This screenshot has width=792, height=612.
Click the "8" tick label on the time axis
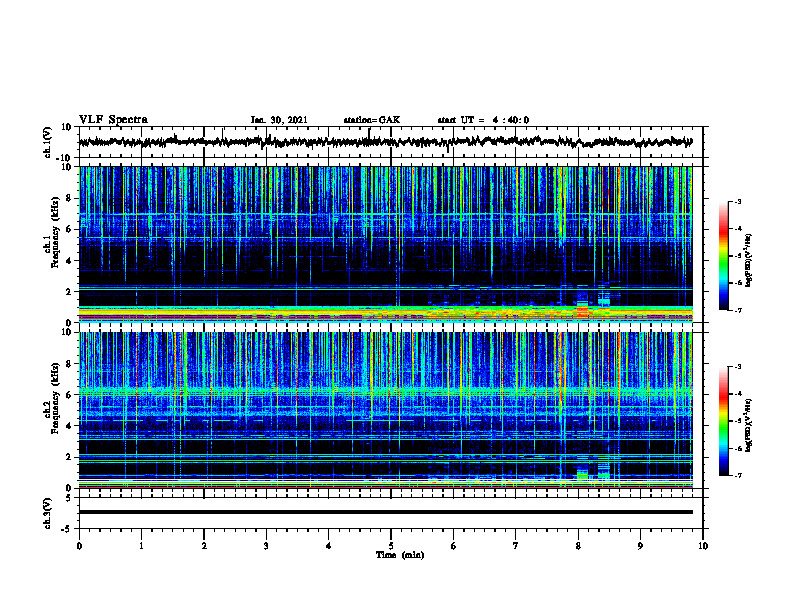tap(578, 546)
